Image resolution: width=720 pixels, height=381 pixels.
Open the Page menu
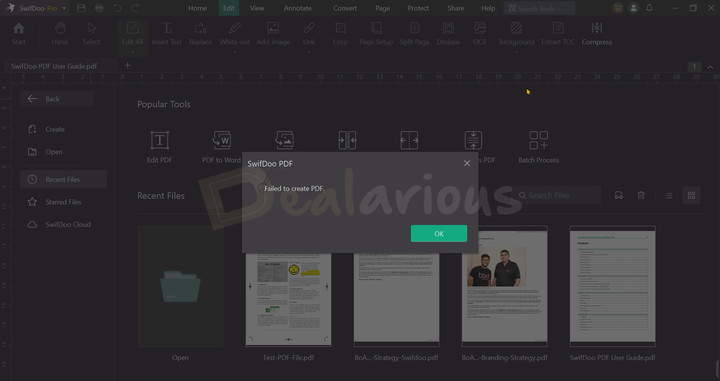coord(382,8)
